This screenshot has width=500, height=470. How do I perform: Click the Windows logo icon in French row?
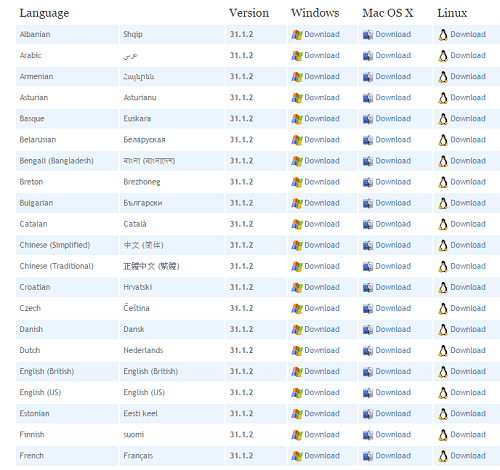click(x=296, y=456)
